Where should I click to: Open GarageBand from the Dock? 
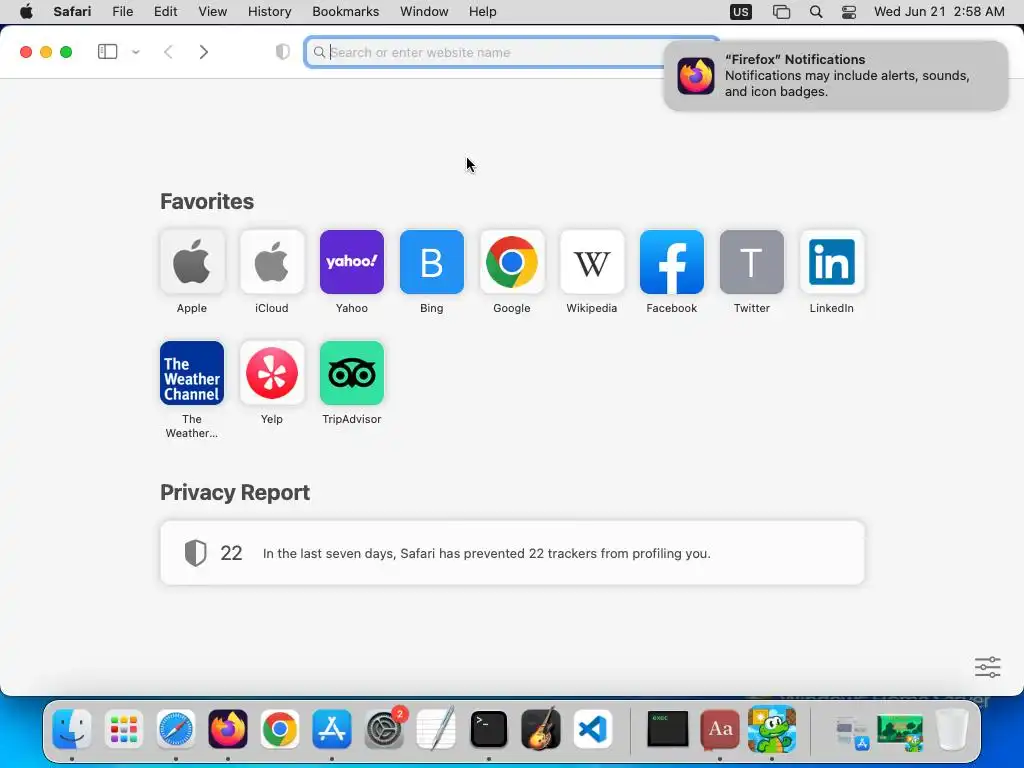click(x=541, y=729)
